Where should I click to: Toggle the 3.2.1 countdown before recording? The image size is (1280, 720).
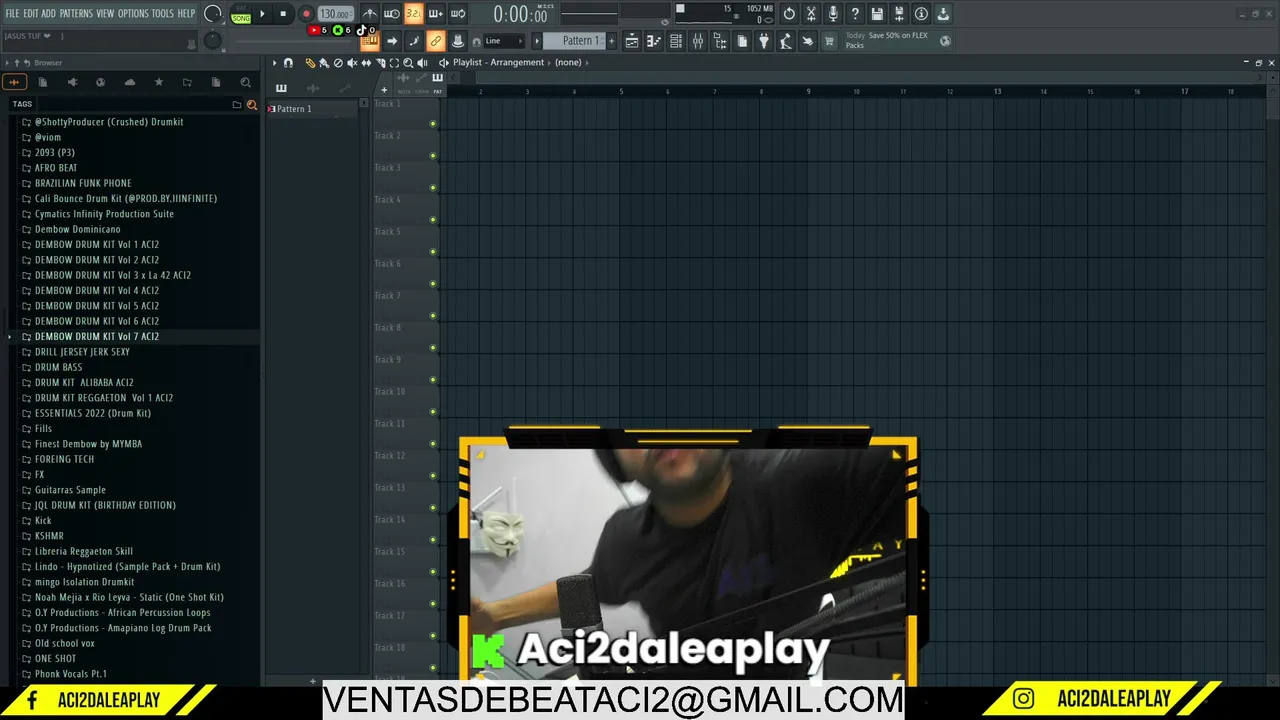coord(414,14)
